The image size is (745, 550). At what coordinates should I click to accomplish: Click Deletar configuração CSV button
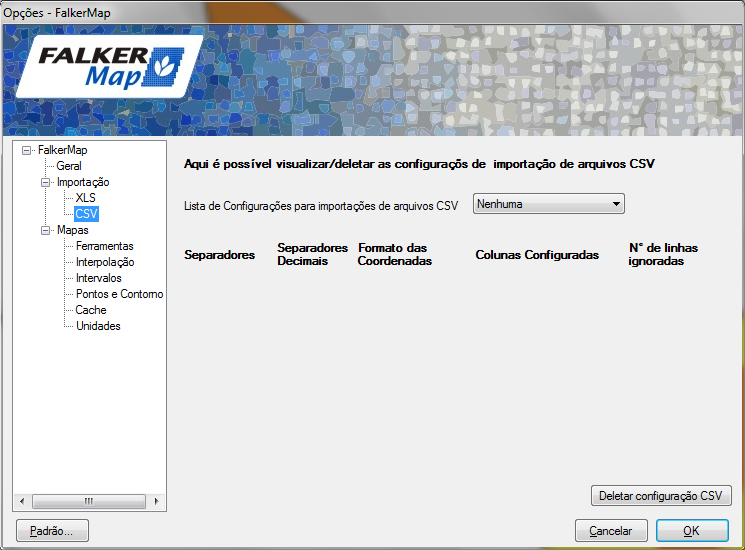pos(661,496)
